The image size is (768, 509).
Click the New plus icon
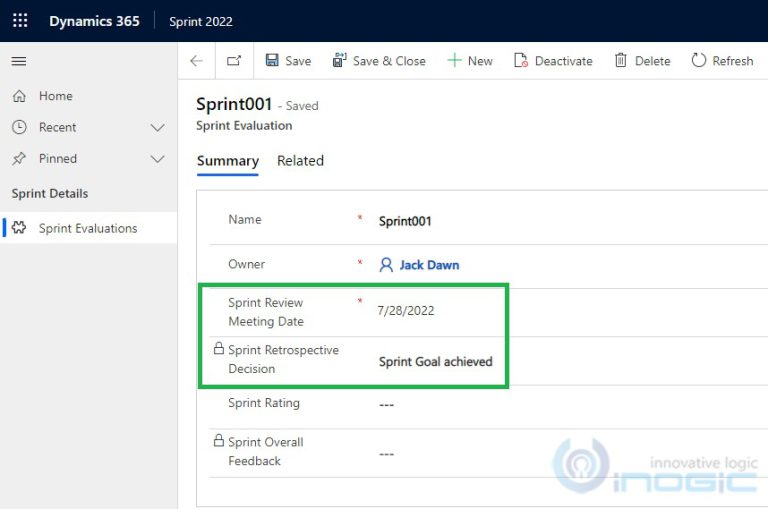pyautogui.click(x=454, y=61)
